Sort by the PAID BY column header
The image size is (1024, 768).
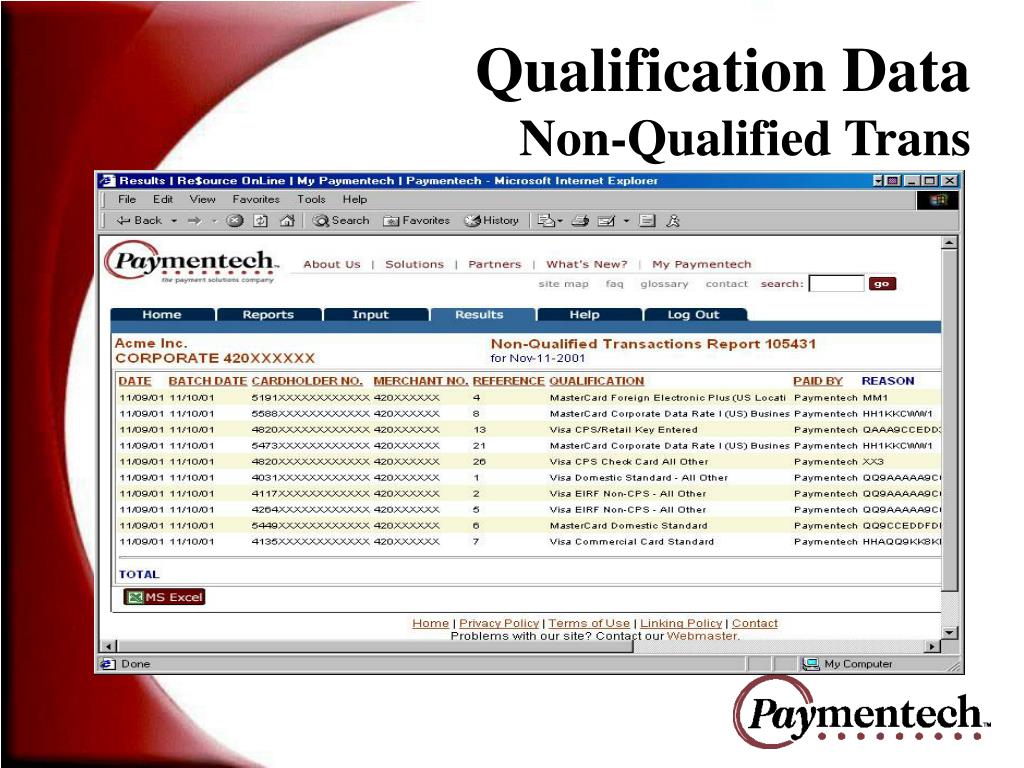[818, 381]
